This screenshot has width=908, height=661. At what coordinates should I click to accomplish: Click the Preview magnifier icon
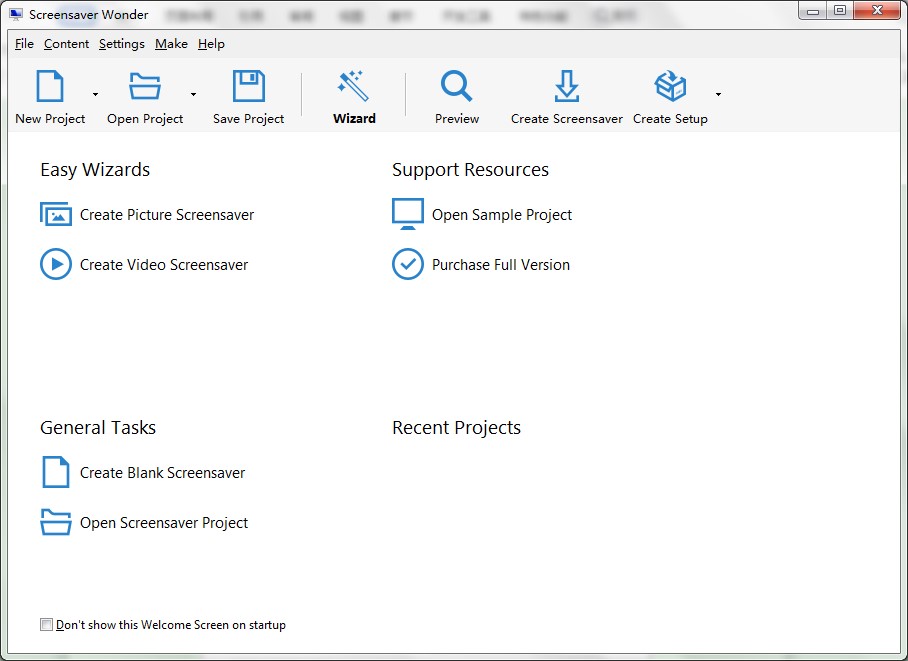pyautogui.click(x=456, y=87)
